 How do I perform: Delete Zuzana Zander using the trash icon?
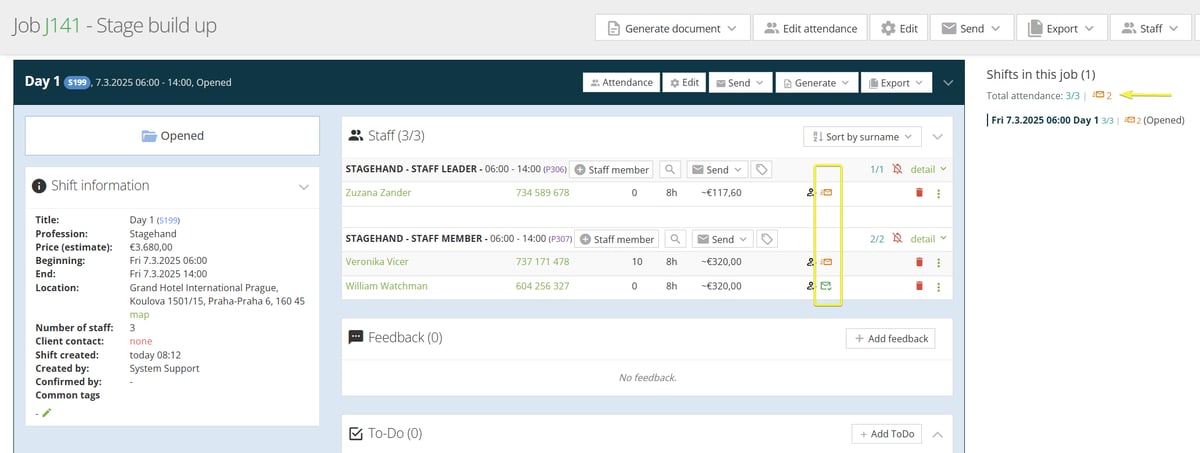click(918, 192)
